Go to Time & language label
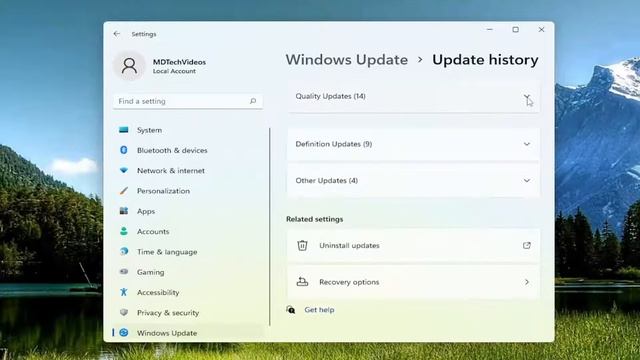The width and height of the screenshot is (640, 360). (167, 252)
